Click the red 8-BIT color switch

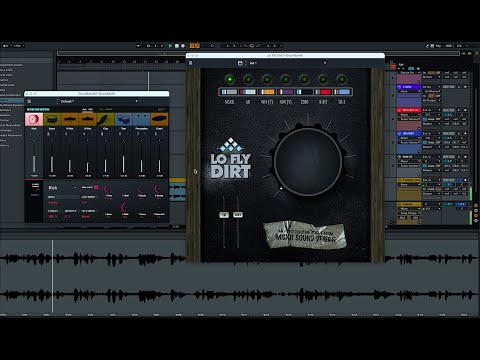click(x=323, y=92)
